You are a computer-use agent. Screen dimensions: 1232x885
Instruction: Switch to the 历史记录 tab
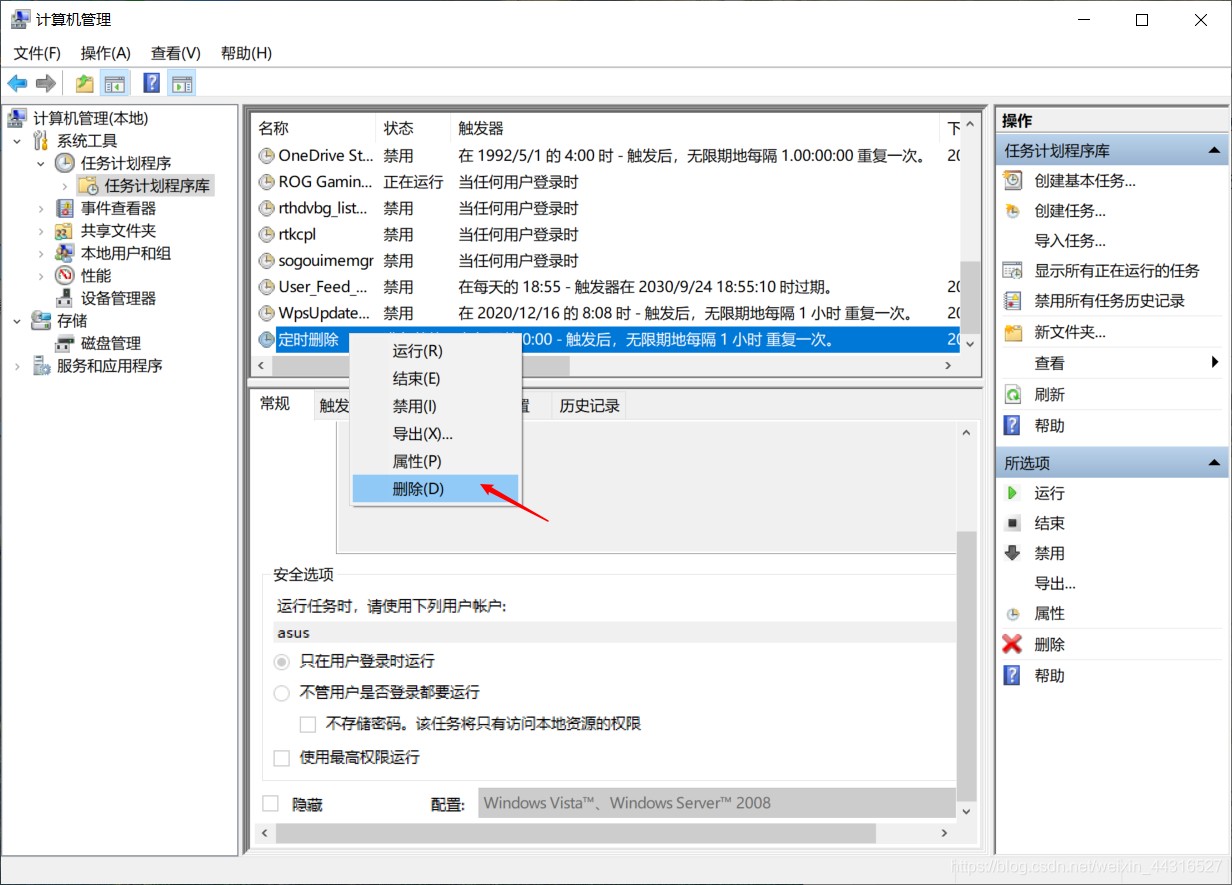click(589, 405)
